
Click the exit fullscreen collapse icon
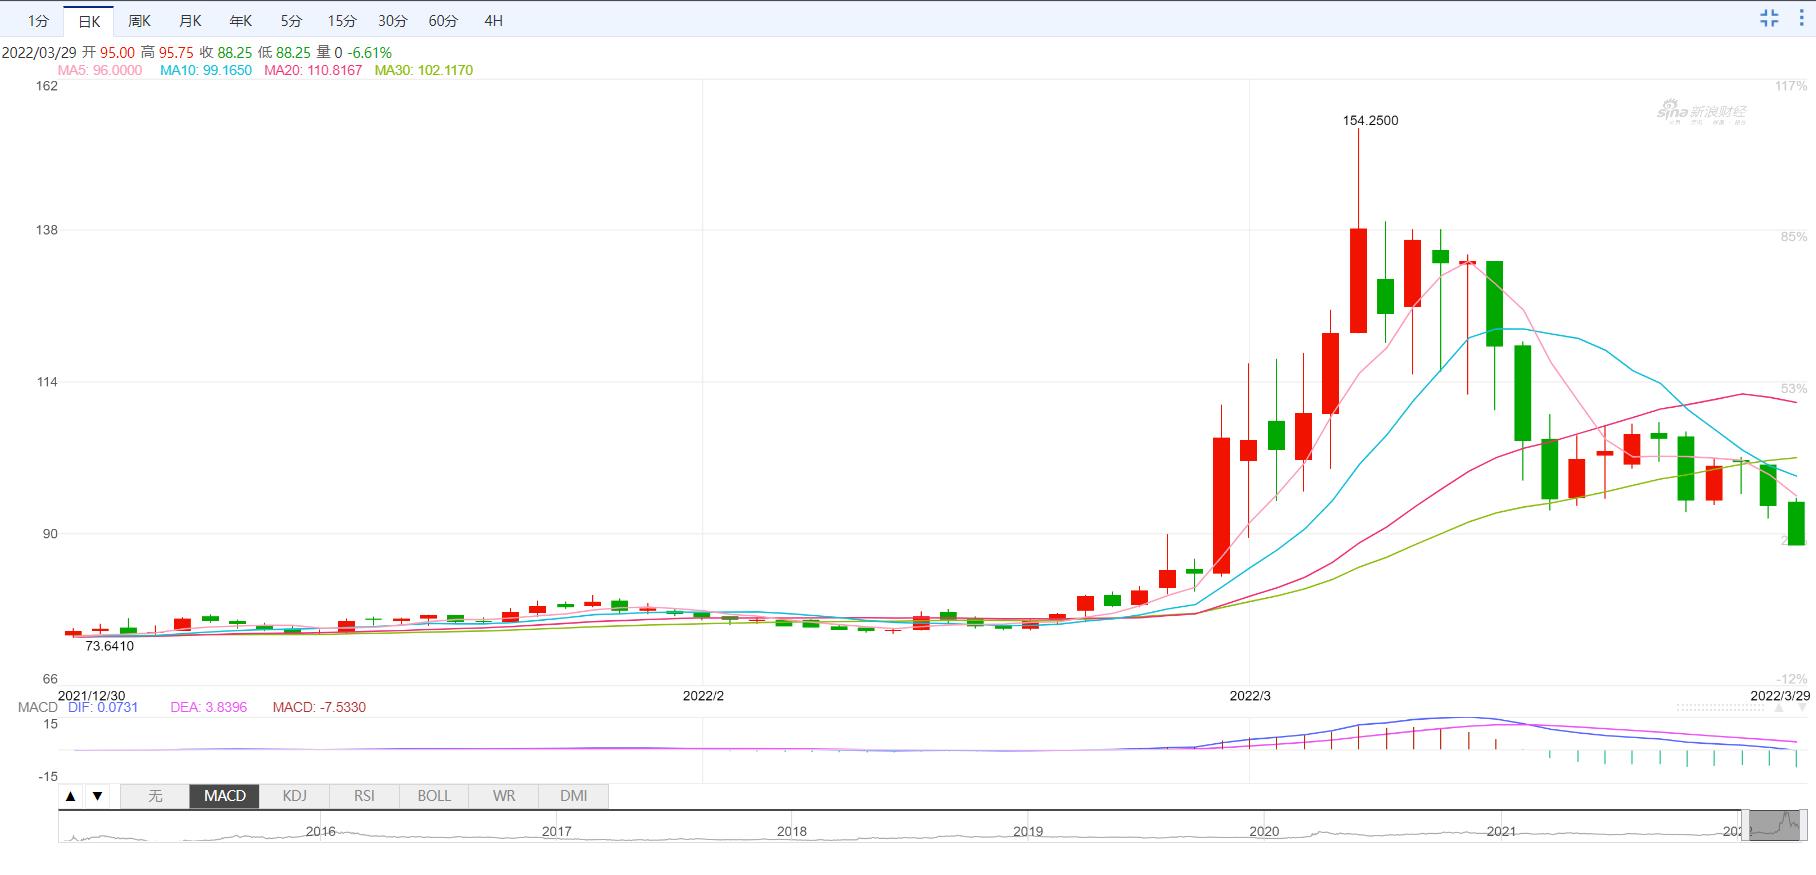pos(1769,18)
